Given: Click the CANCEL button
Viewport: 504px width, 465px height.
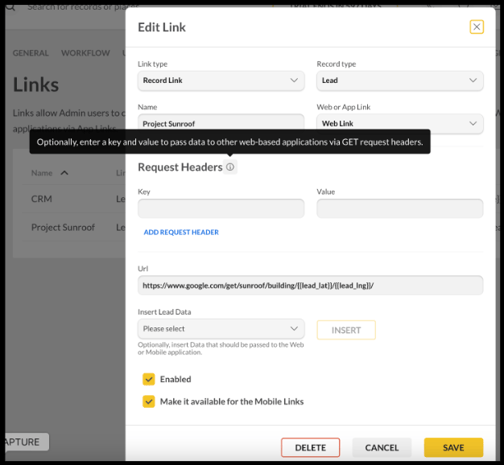Looking at the screenshot, I should [382, 447].
